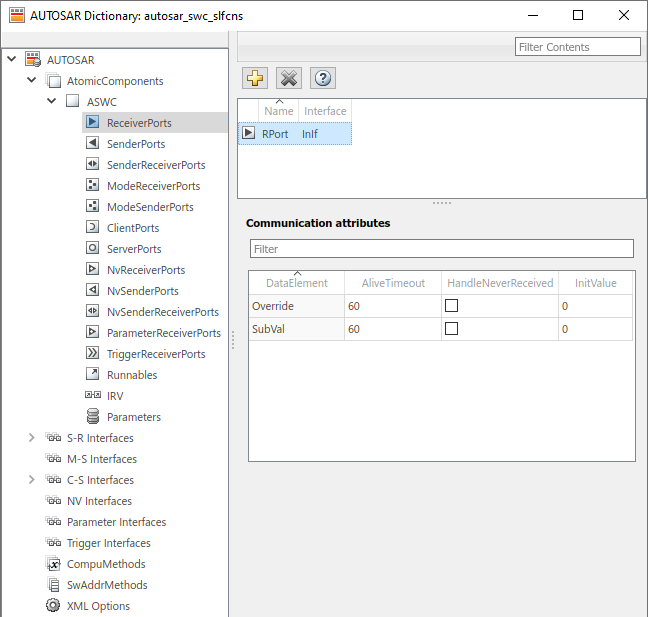Click the Delete port X icon
The width and height of the screenshot is (648, 617).
(289, 78)
